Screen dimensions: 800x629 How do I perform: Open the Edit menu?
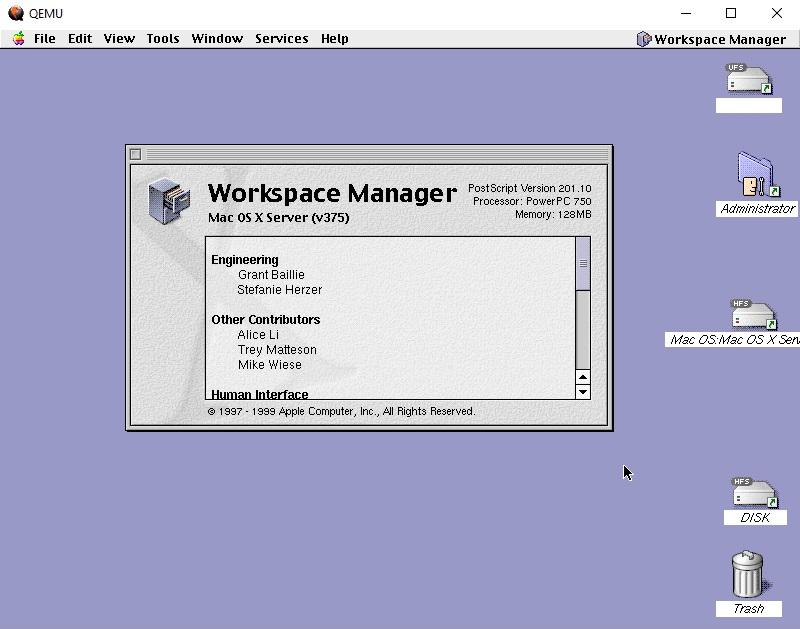80,39
